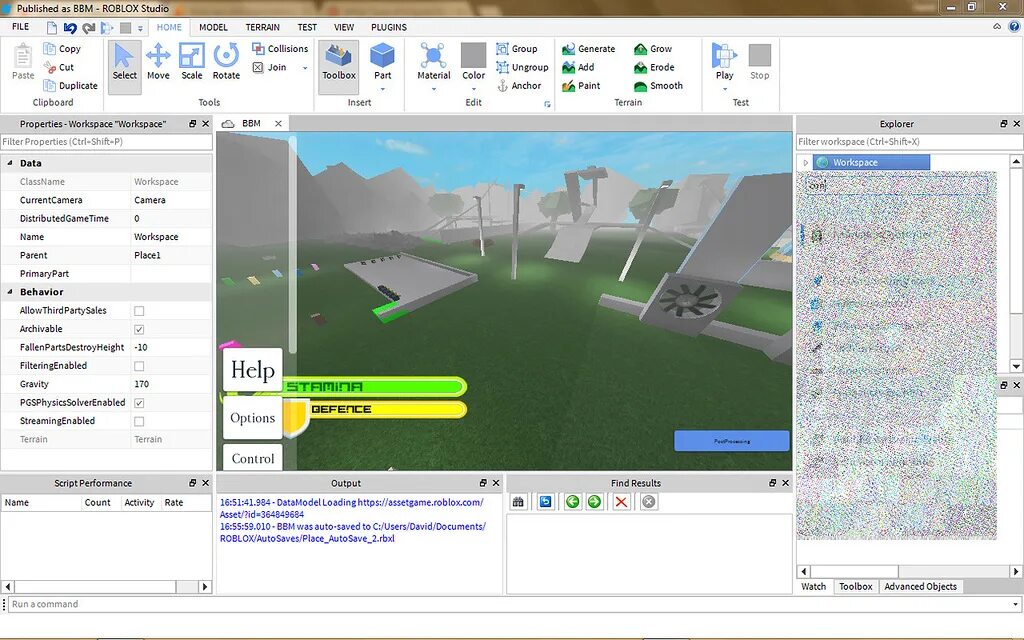Use the Smooth terrain tool

tap(658, 86)
